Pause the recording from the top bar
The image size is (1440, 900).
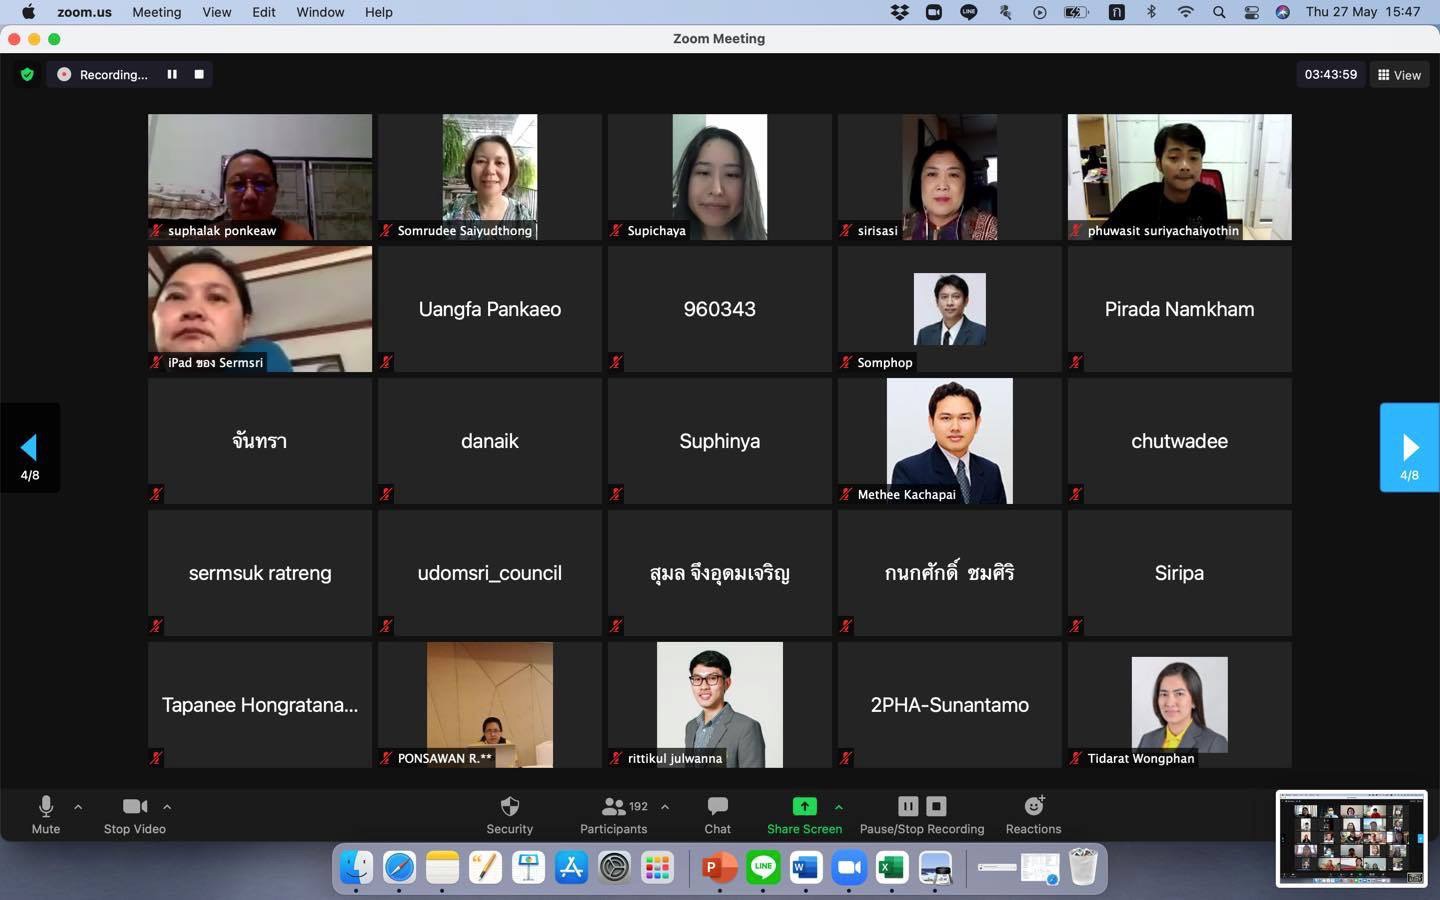point(172,74)
